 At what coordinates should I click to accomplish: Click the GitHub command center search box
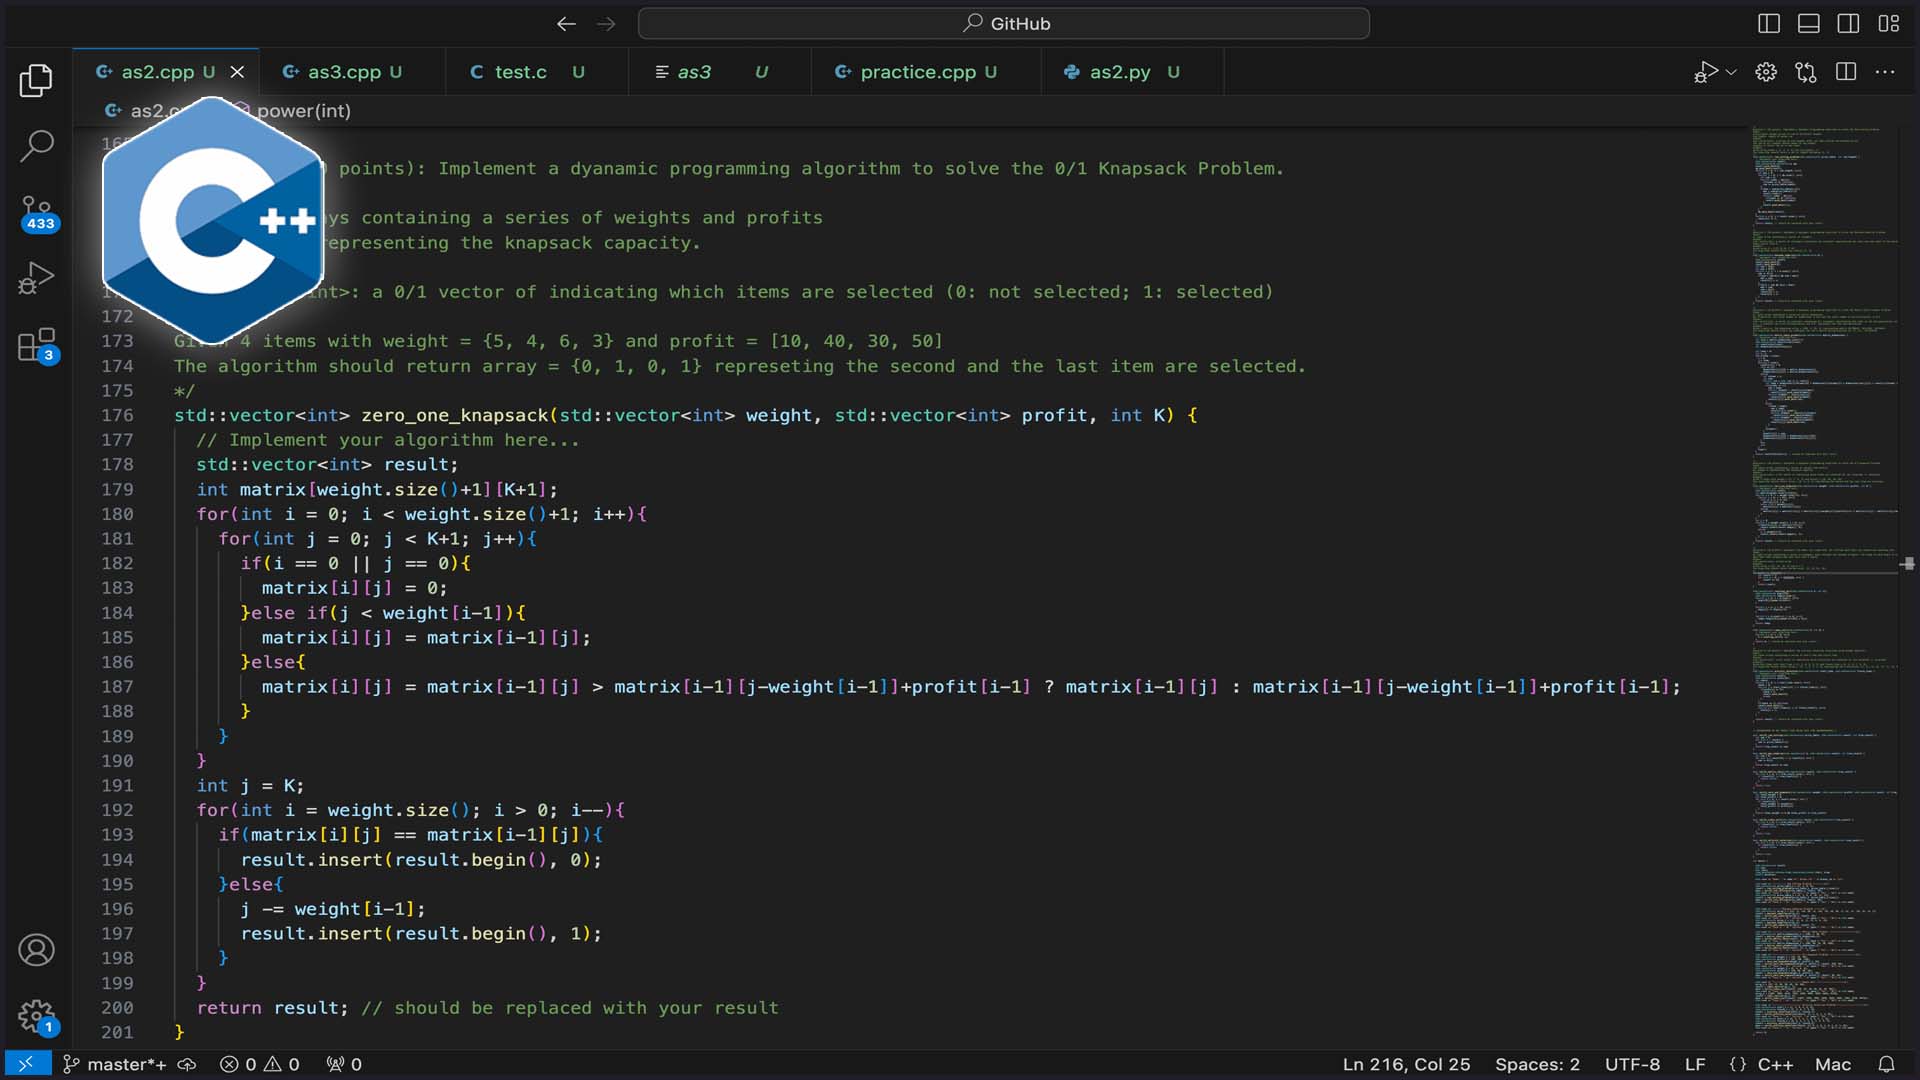(1004, 24)
